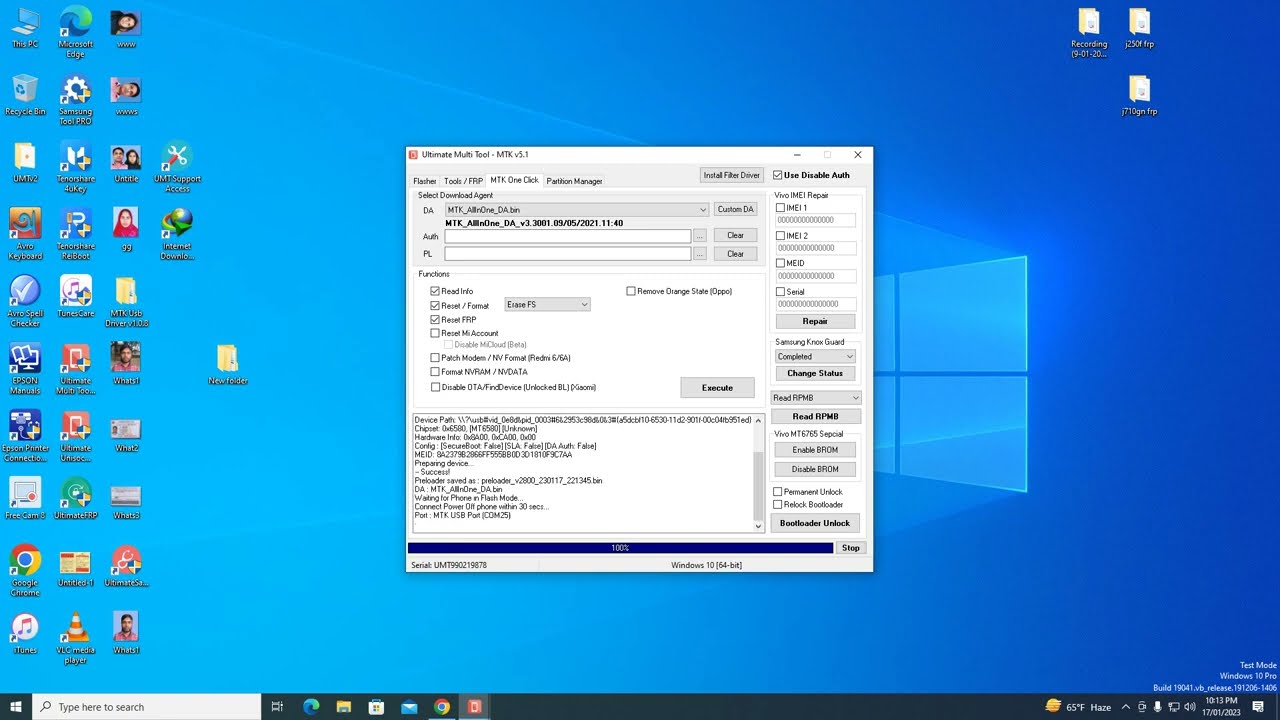Uncheck Reset FRP checkbox

click(435, 319)
